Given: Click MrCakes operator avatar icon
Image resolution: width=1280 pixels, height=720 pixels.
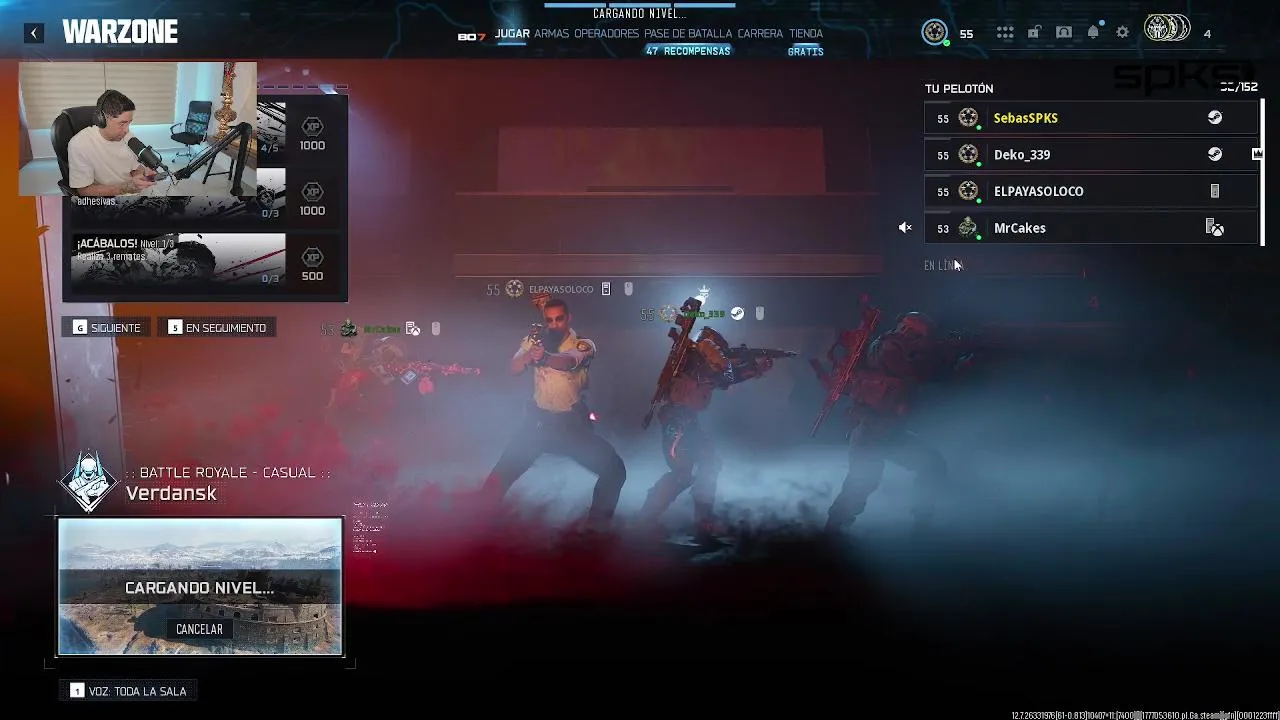Looking at the screenshot, I should tap(968, 228).
